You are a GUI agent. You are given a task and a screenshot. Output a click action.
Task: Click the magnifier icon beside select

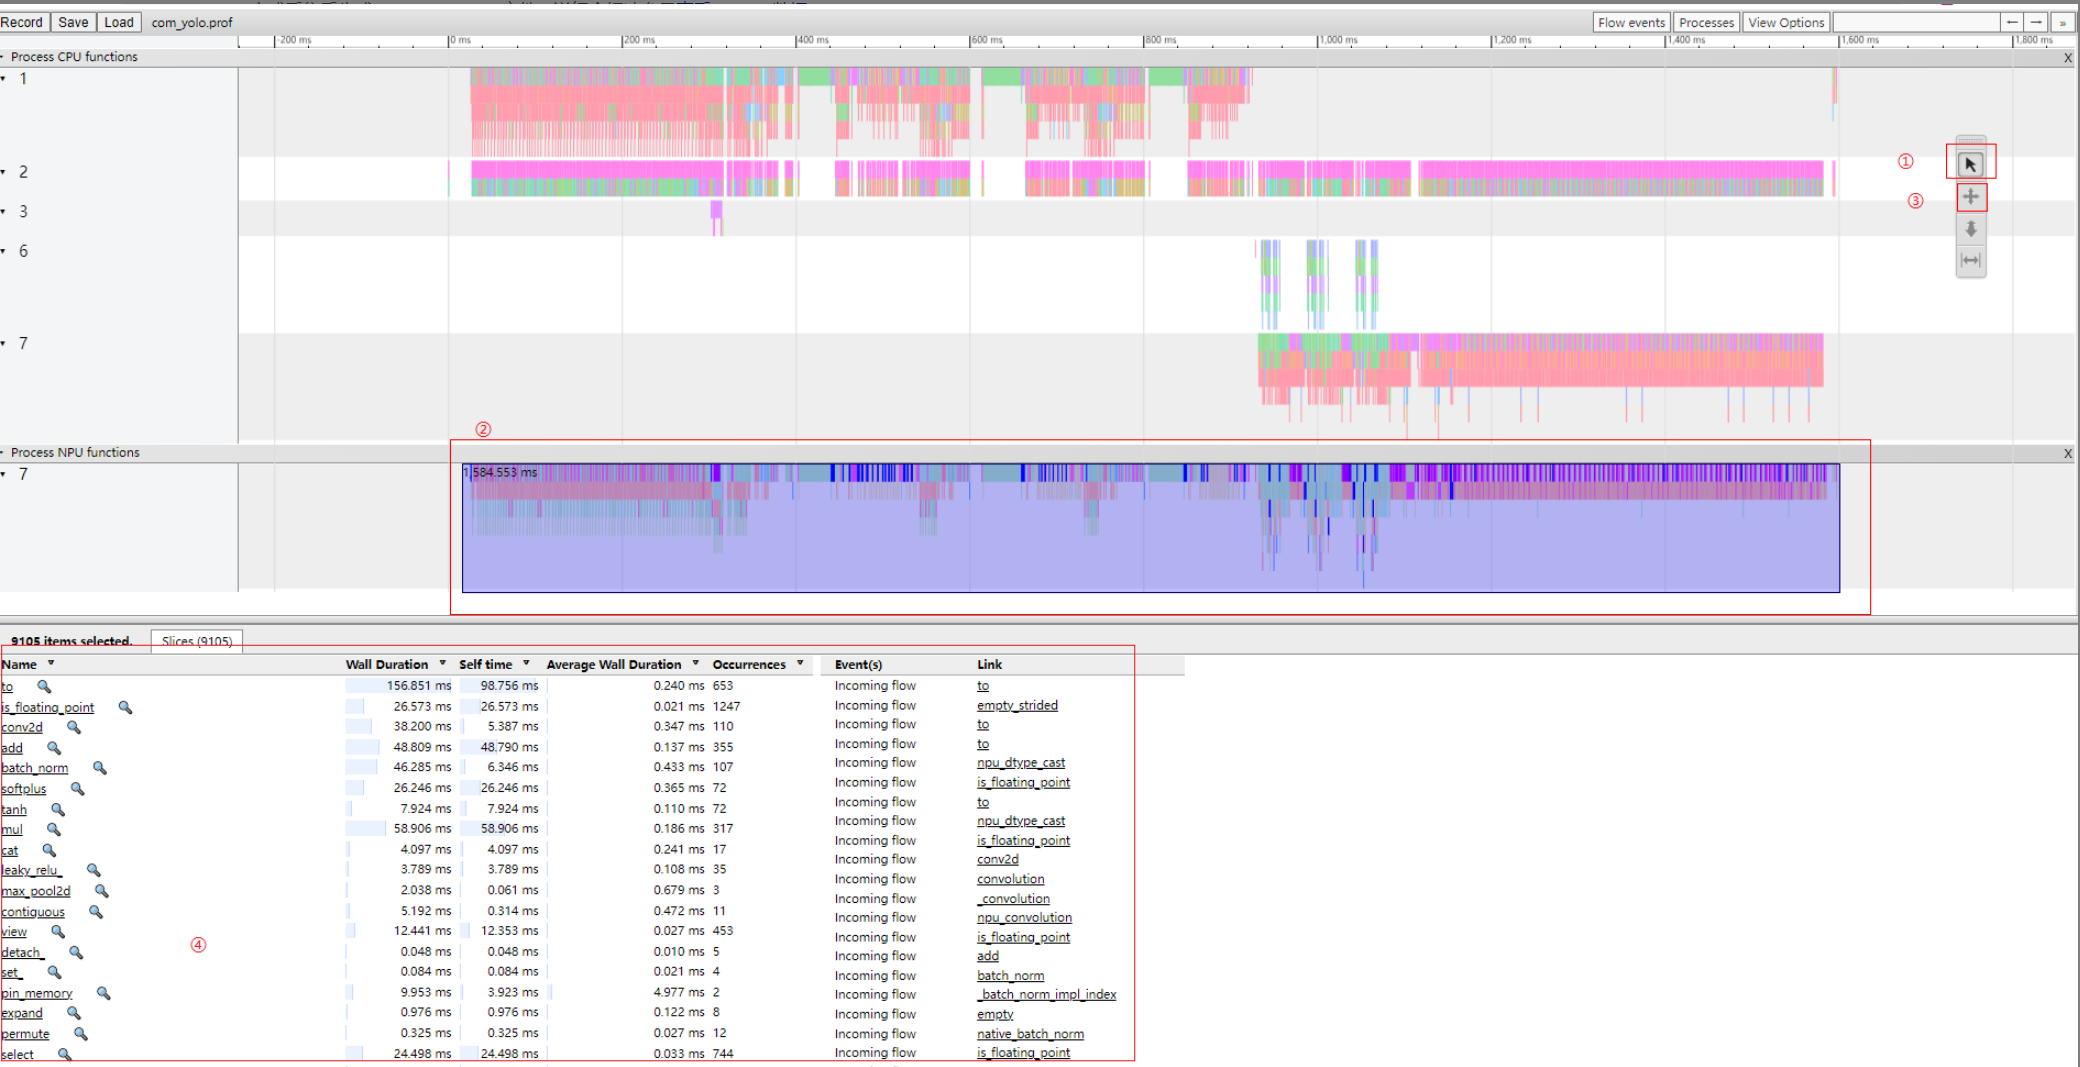point(64,1054)
